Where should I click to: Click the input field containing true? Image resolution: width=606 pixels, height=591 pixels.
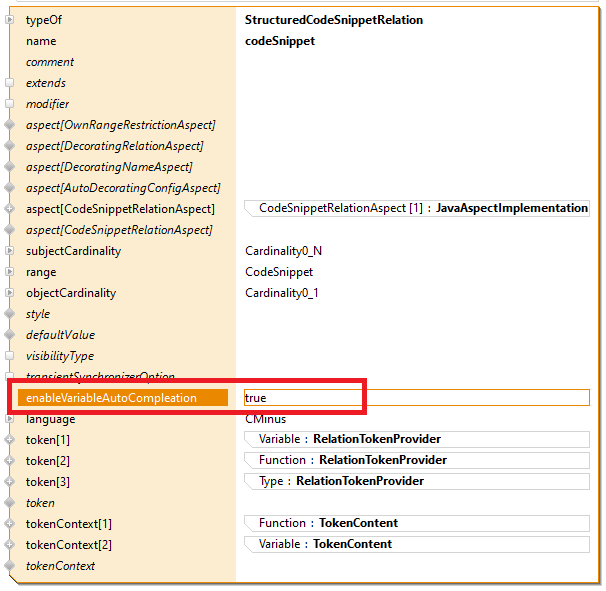pyautogui.click(x=416, y=398)
